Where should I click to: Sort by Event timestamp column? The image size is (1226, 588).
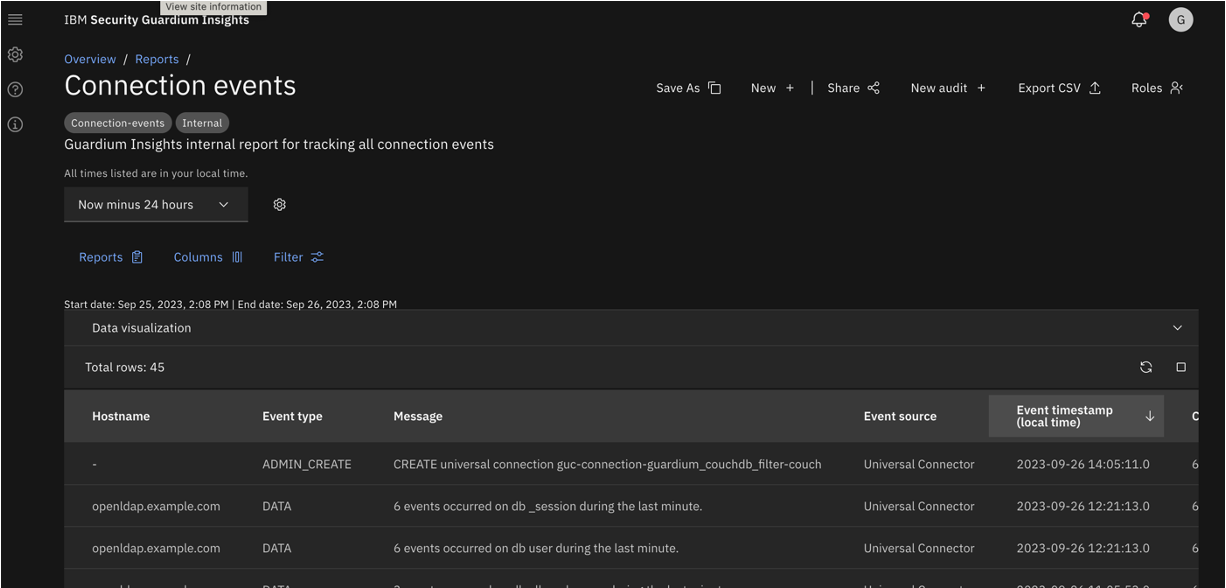point(1075,416)
